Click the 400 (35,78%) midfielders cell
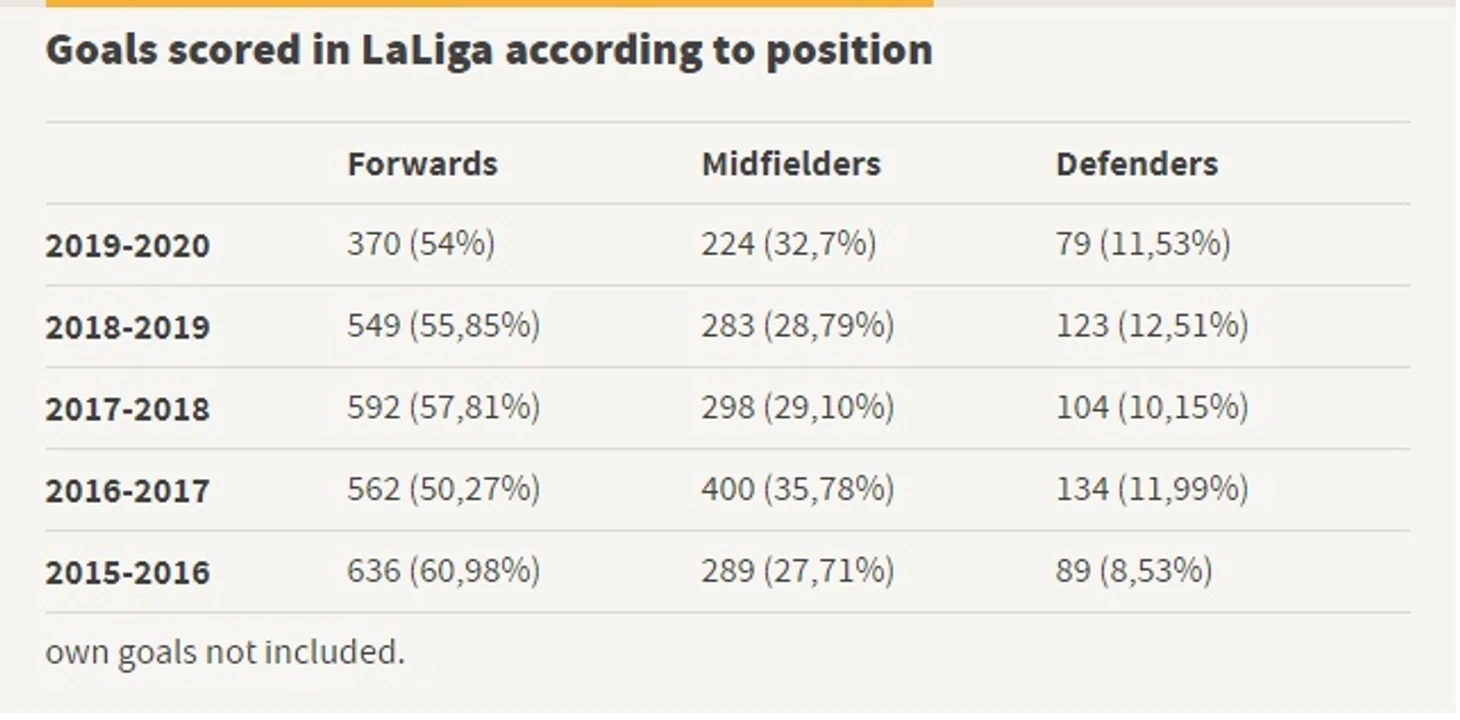The image size is (1460, 720). pos(798,490)
